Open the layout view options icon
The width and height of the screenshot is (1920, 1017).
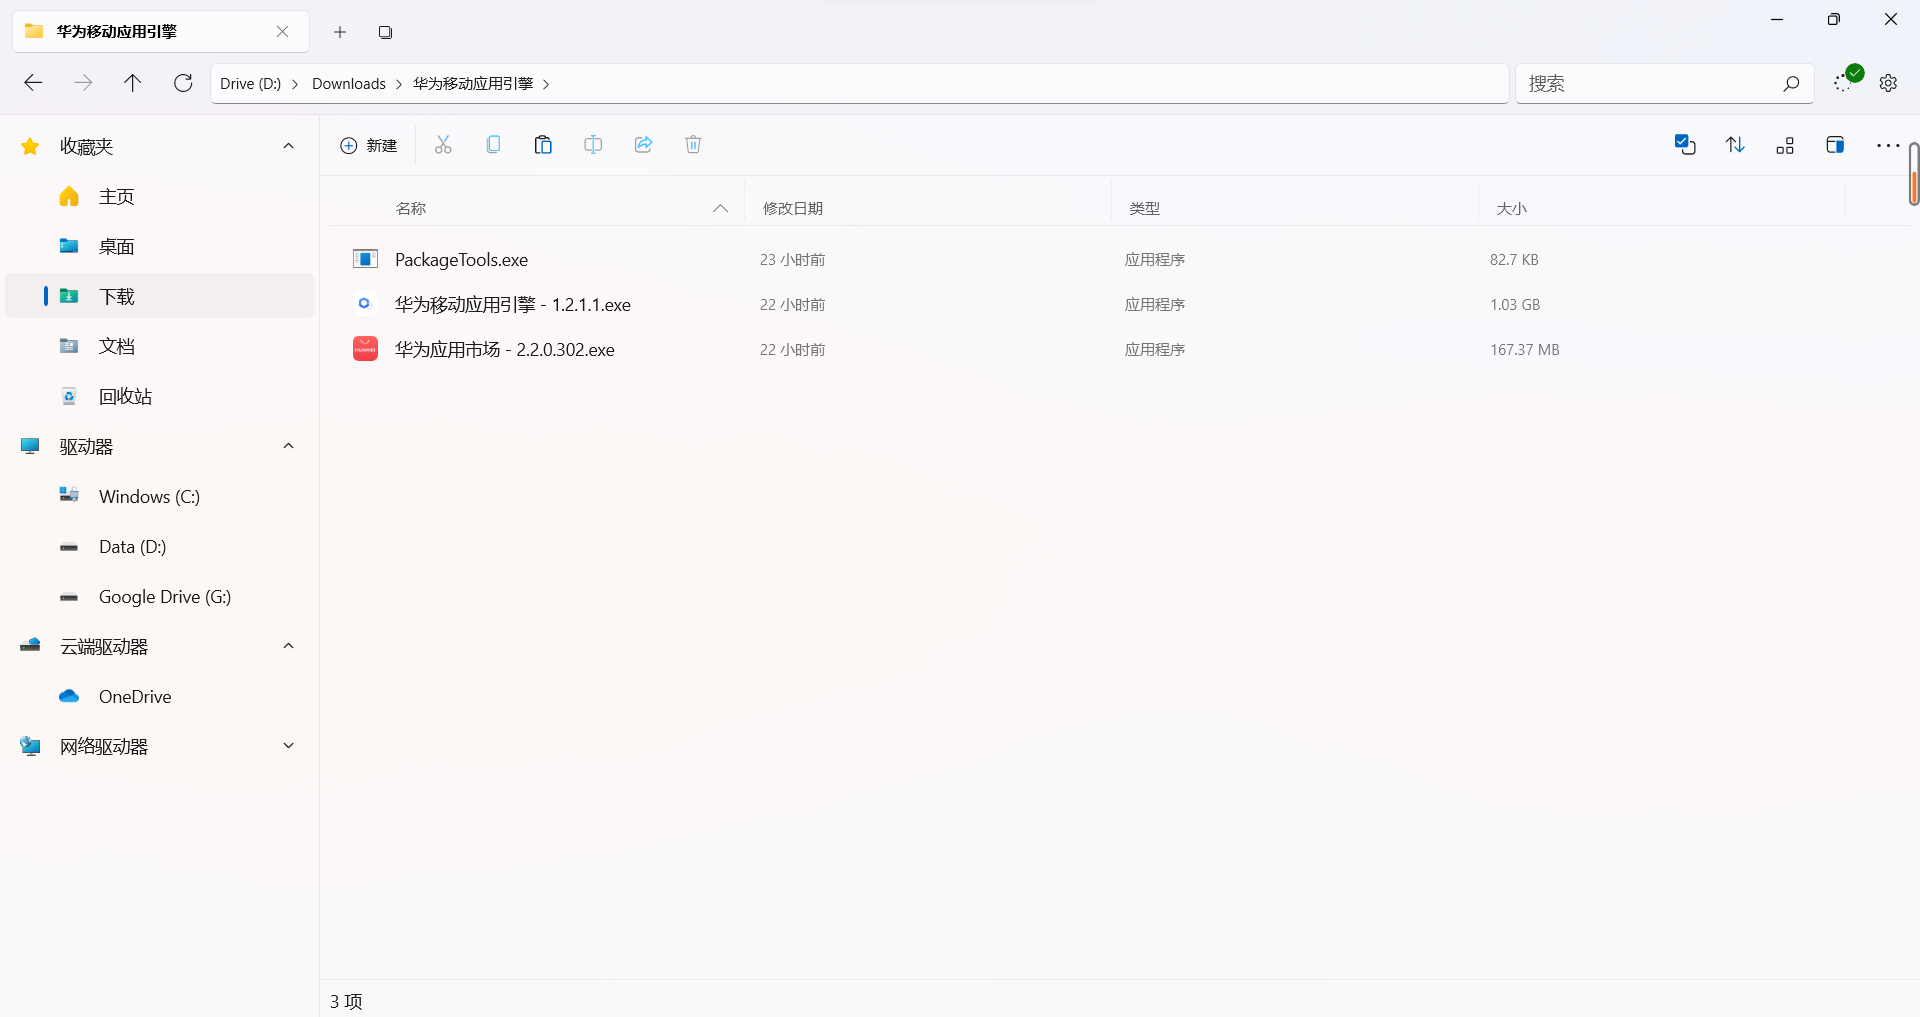[1785, 146]
